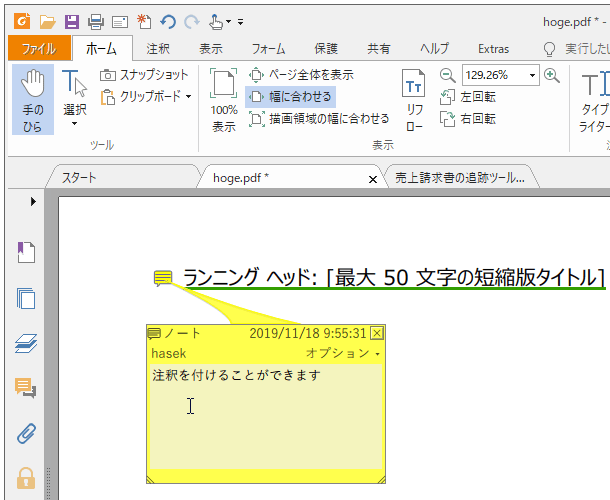The image size is (610, 500).
Task: Switch to the 共有 ribbon tab
Action: (379, 49)
